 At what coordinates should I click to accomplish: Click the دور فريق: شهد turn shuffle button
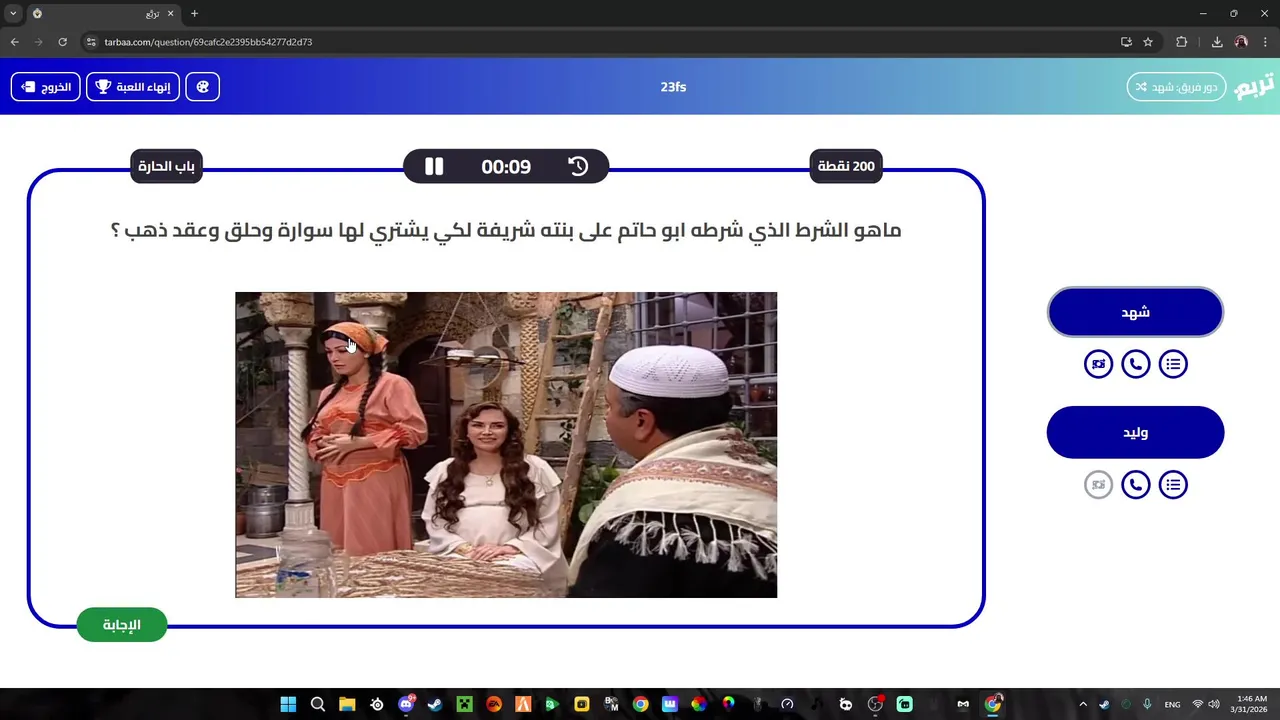[1177, 87]
